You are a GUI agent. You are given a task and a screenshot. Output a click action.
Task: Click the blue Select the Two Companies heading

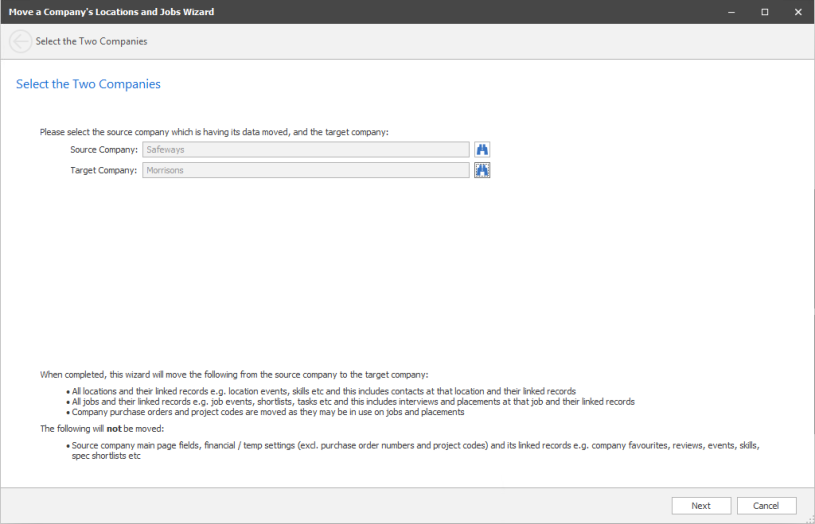[88, 84]
